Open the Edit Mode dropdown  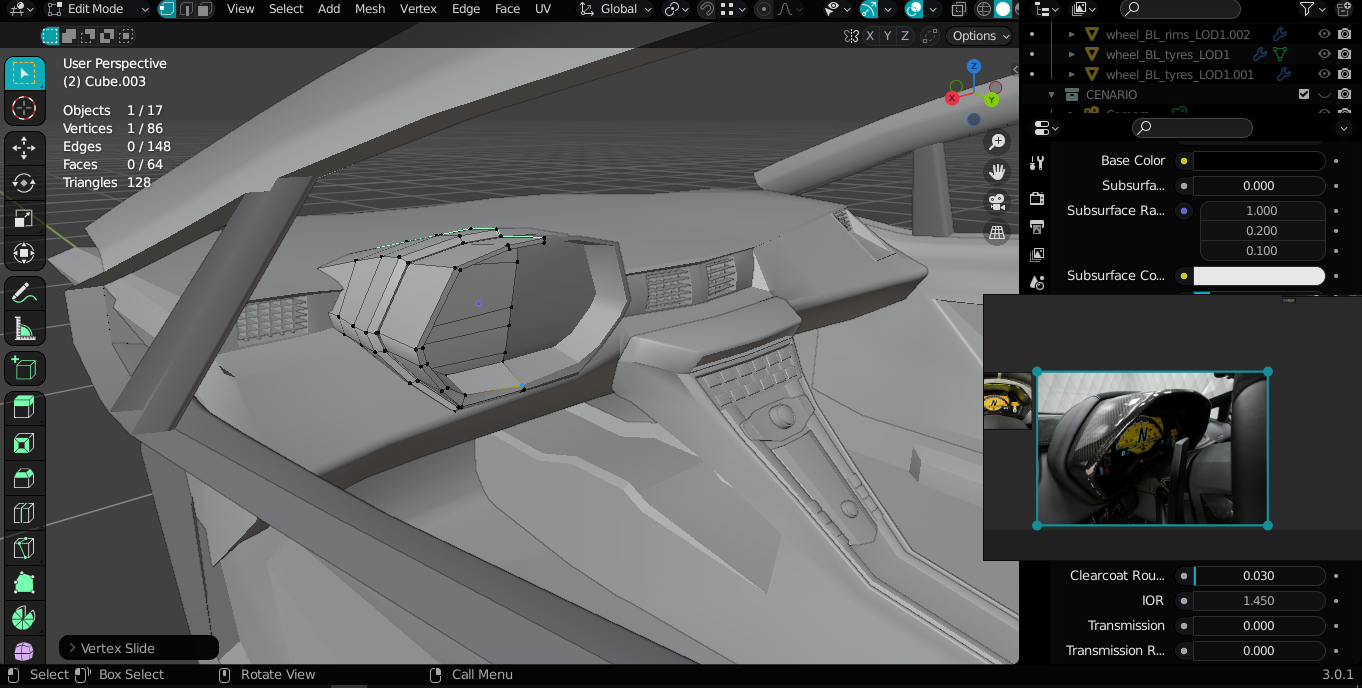point(98,9)
